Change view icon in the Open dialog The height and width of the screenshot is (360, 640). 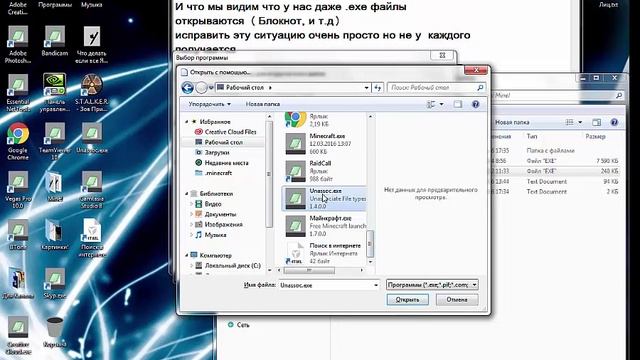(x=431, y=104)
